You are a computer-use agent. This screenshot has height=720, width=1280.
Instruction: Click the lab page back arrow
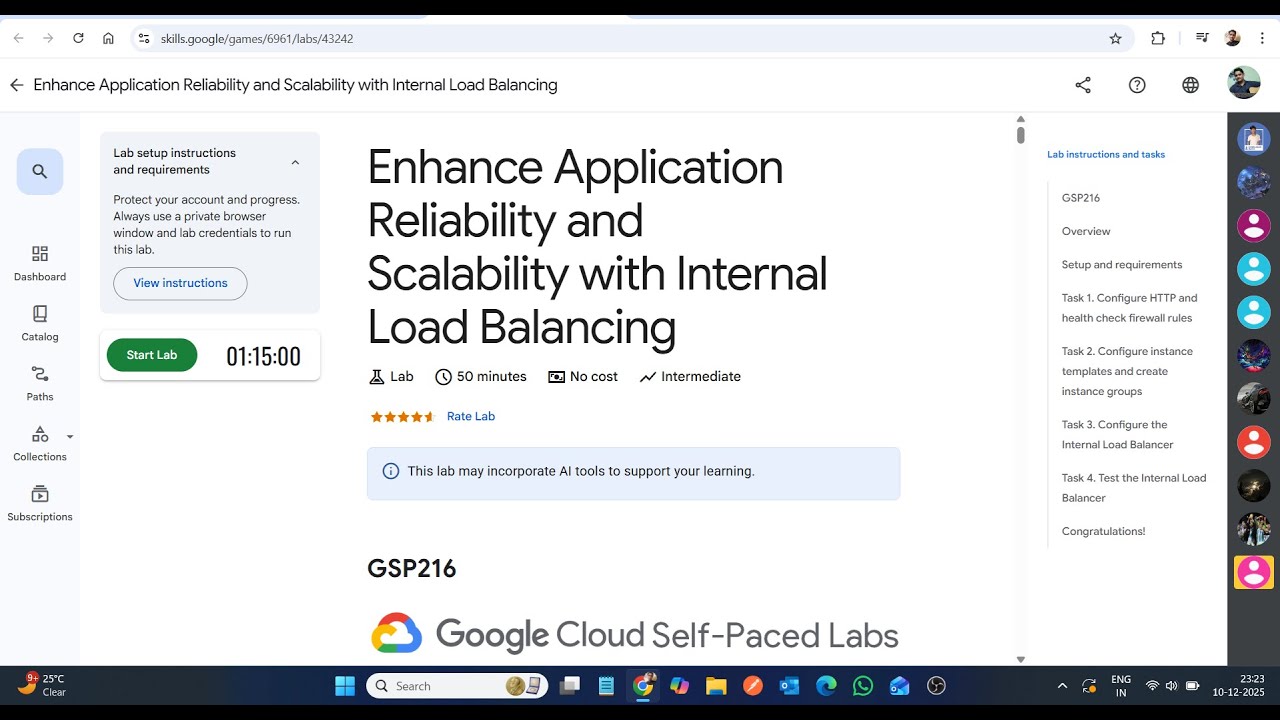pyautogui.click(x=16, y=85)
